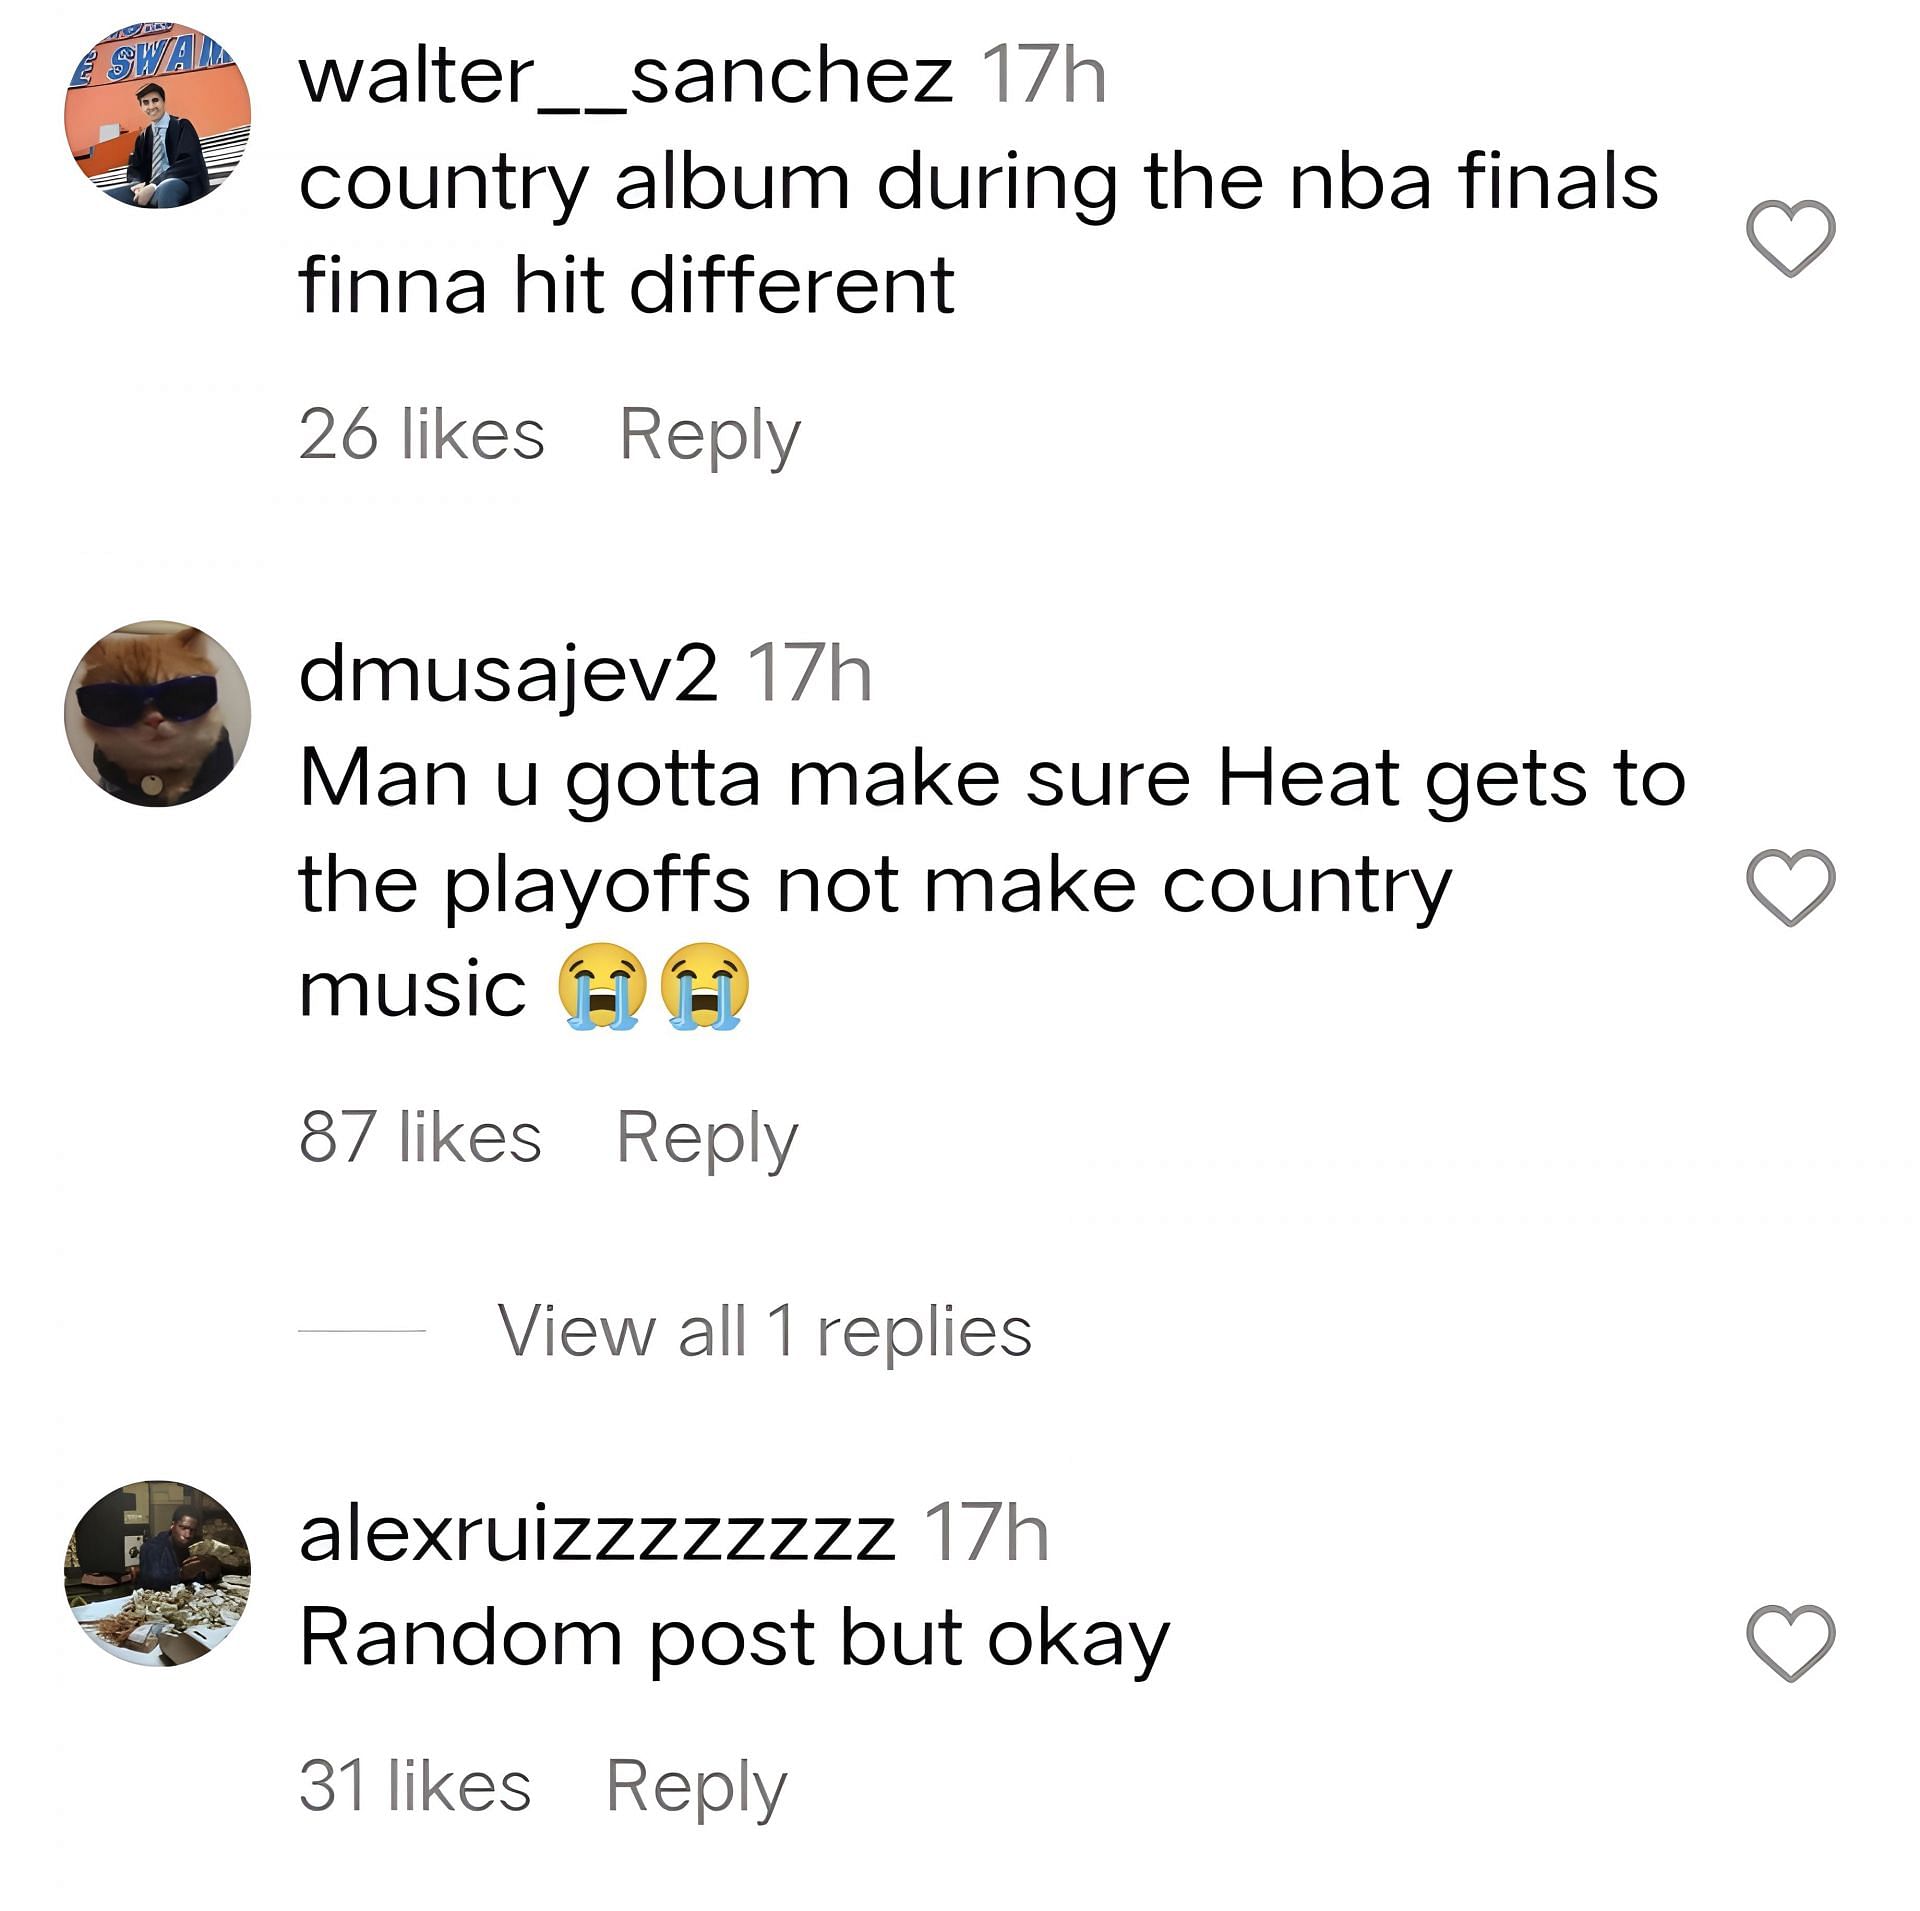This screenshot has height=1911, width=1920.
Task: Open dmusajev2's cat avatar
Action: coord(157,713)
